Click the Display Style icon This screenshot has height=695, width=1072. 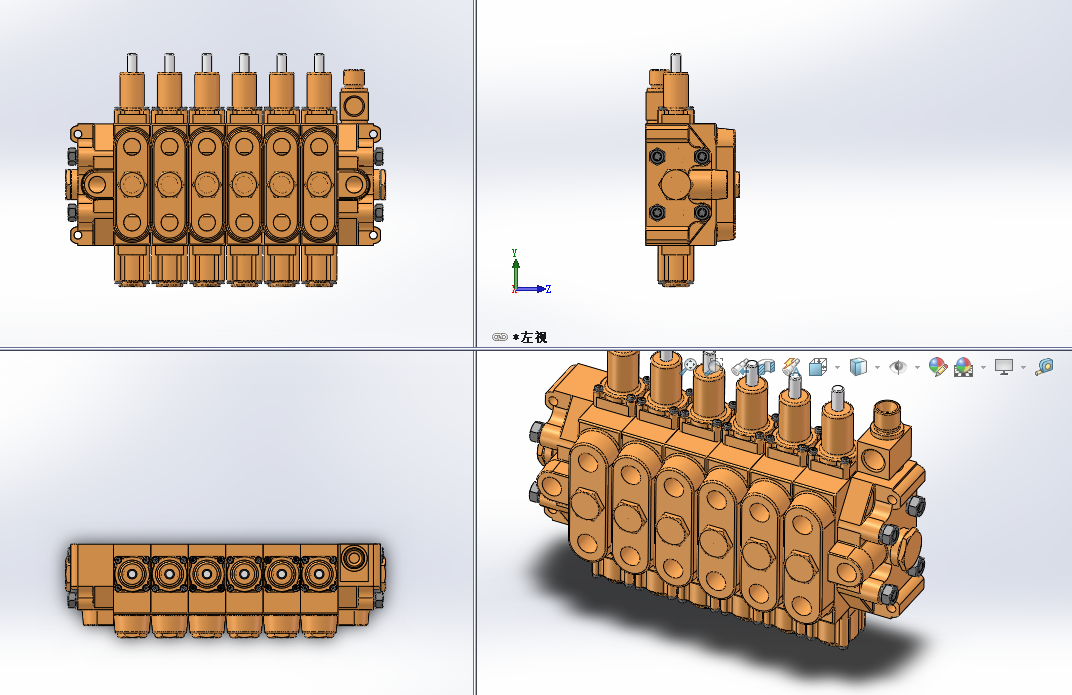[858, 367]
